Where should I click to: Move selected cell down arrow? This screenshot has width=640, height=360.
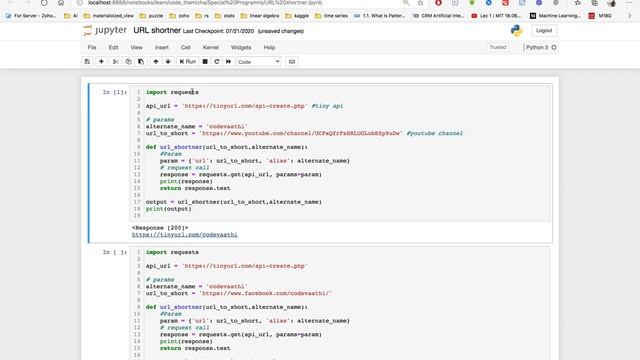(x=168, y=62)
